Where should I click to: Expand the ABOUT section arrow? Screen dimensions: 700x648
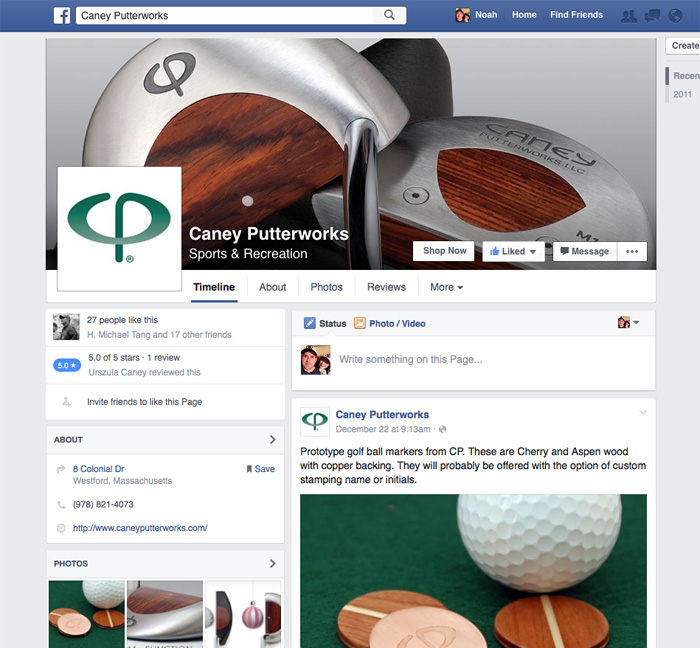pyautogui.click(x=273, y=440)
